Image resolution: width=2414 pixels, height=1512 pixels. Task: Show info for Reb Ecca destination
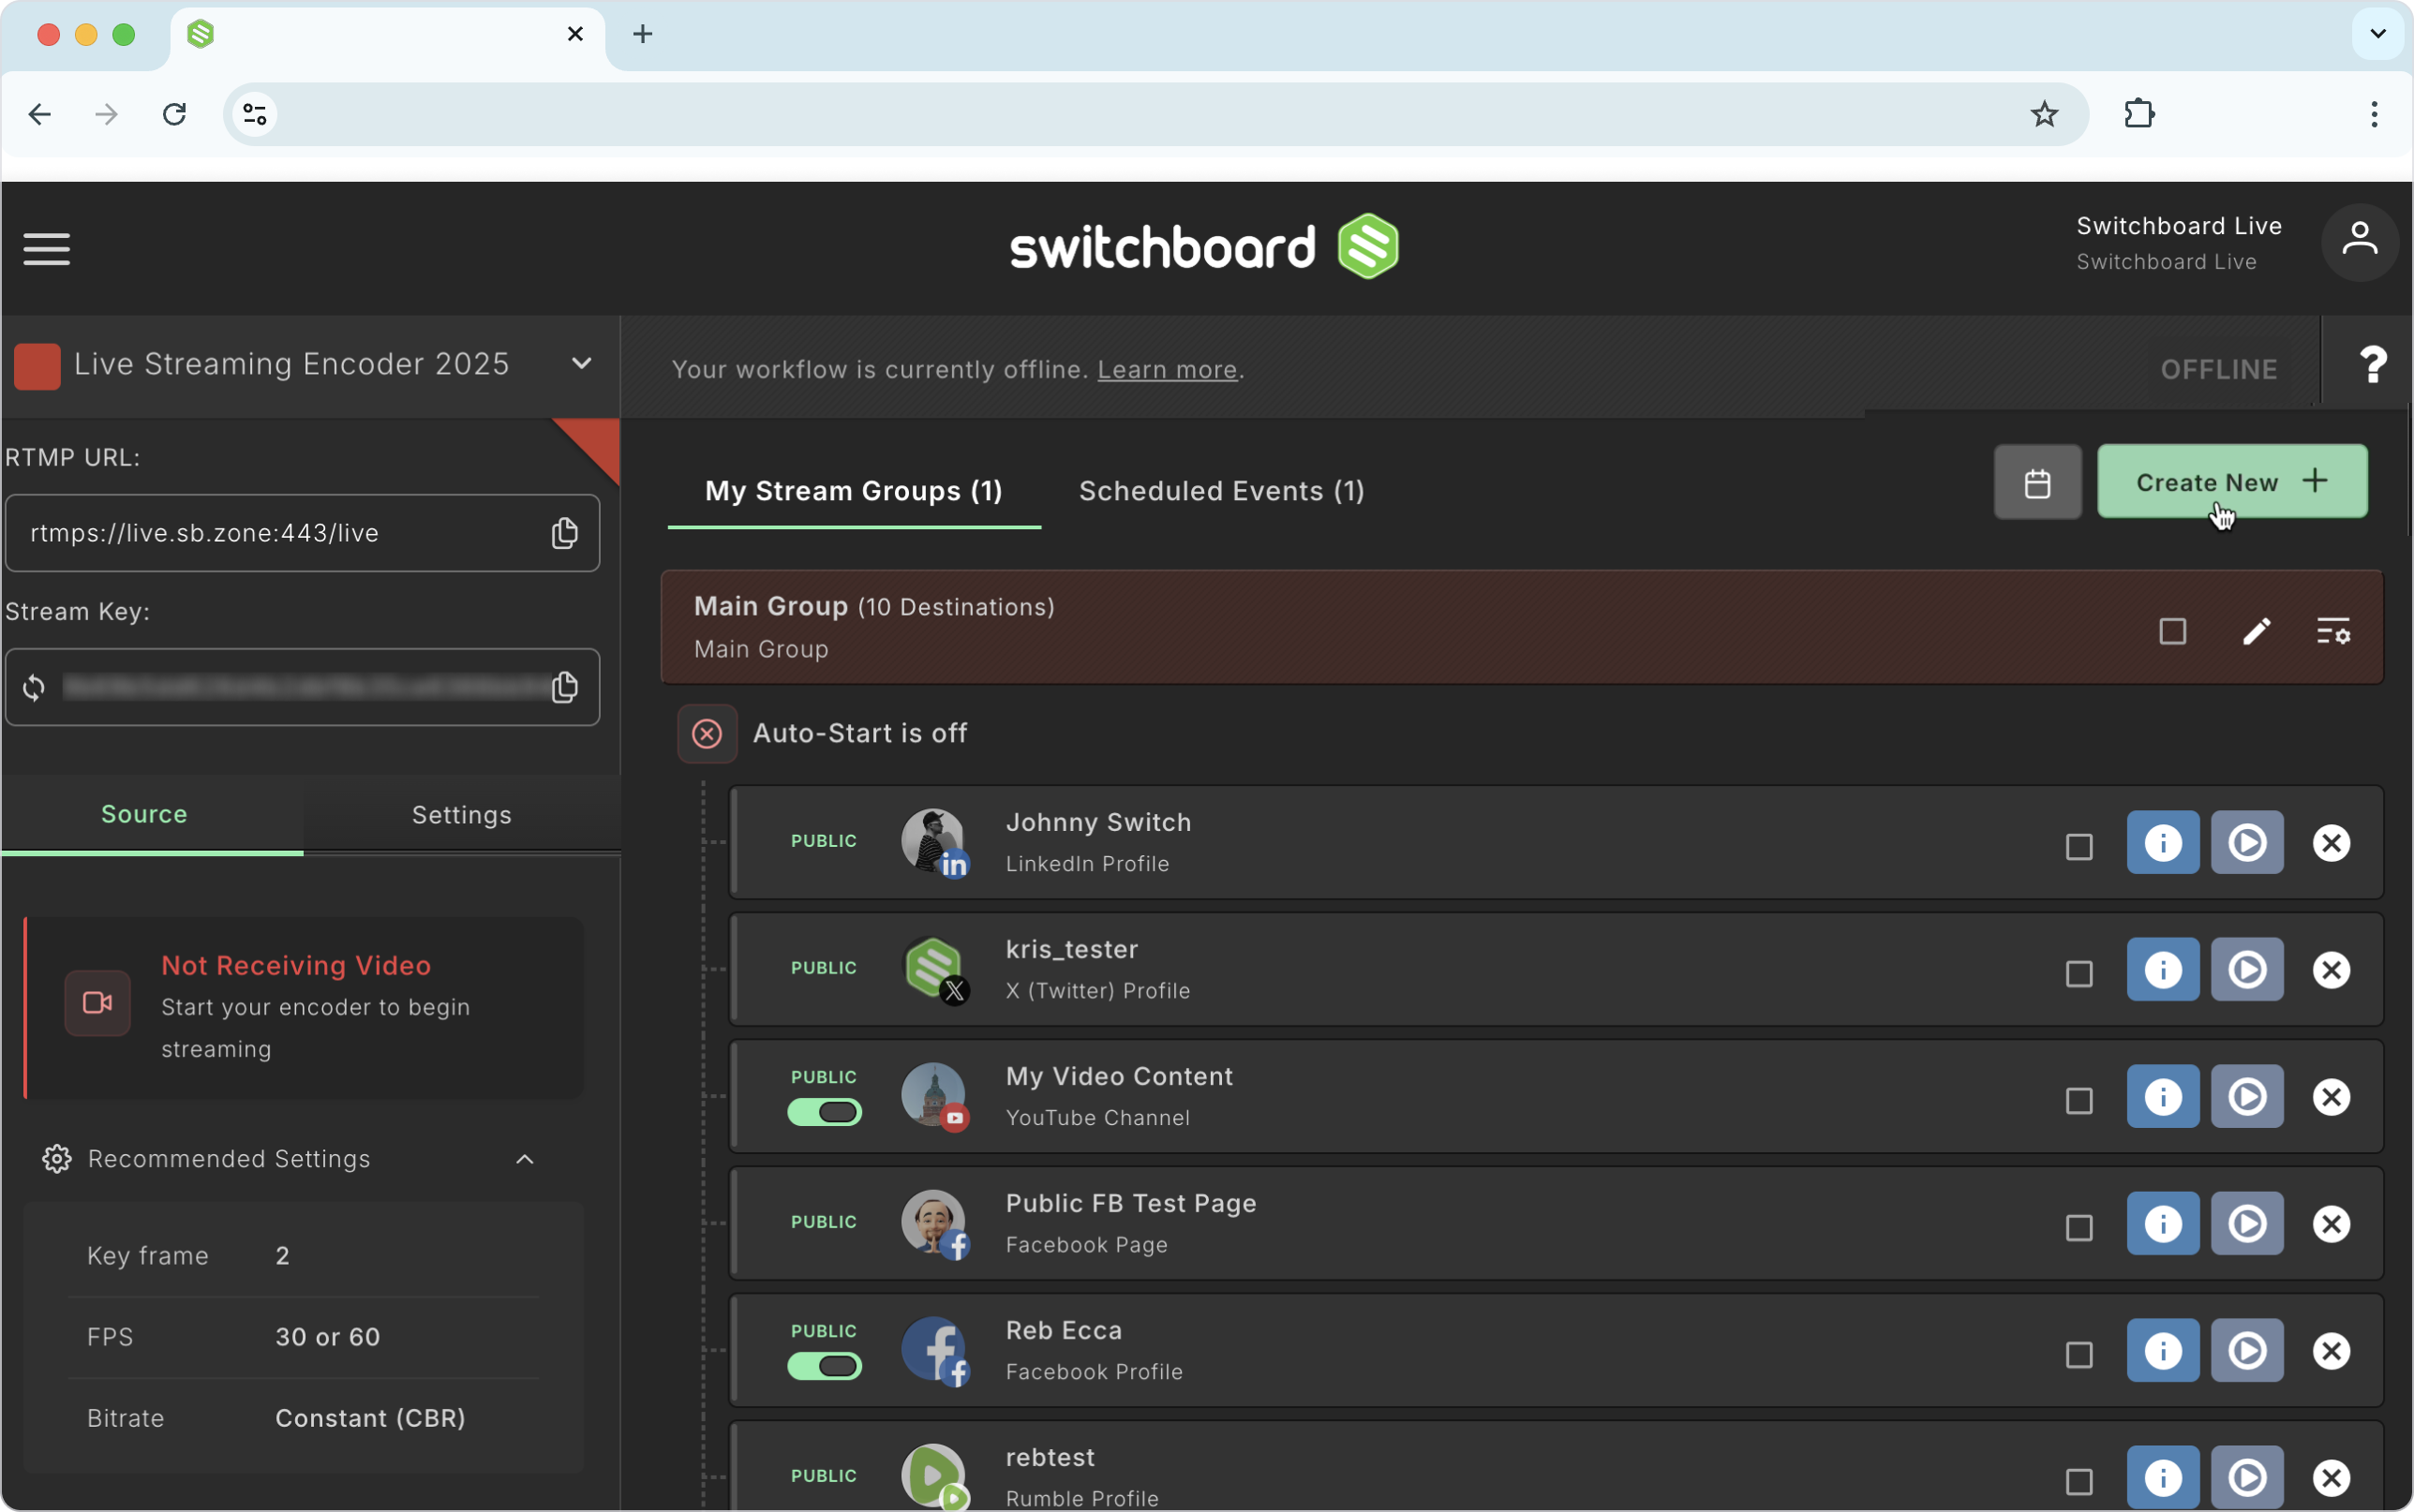[2162, 1351]
